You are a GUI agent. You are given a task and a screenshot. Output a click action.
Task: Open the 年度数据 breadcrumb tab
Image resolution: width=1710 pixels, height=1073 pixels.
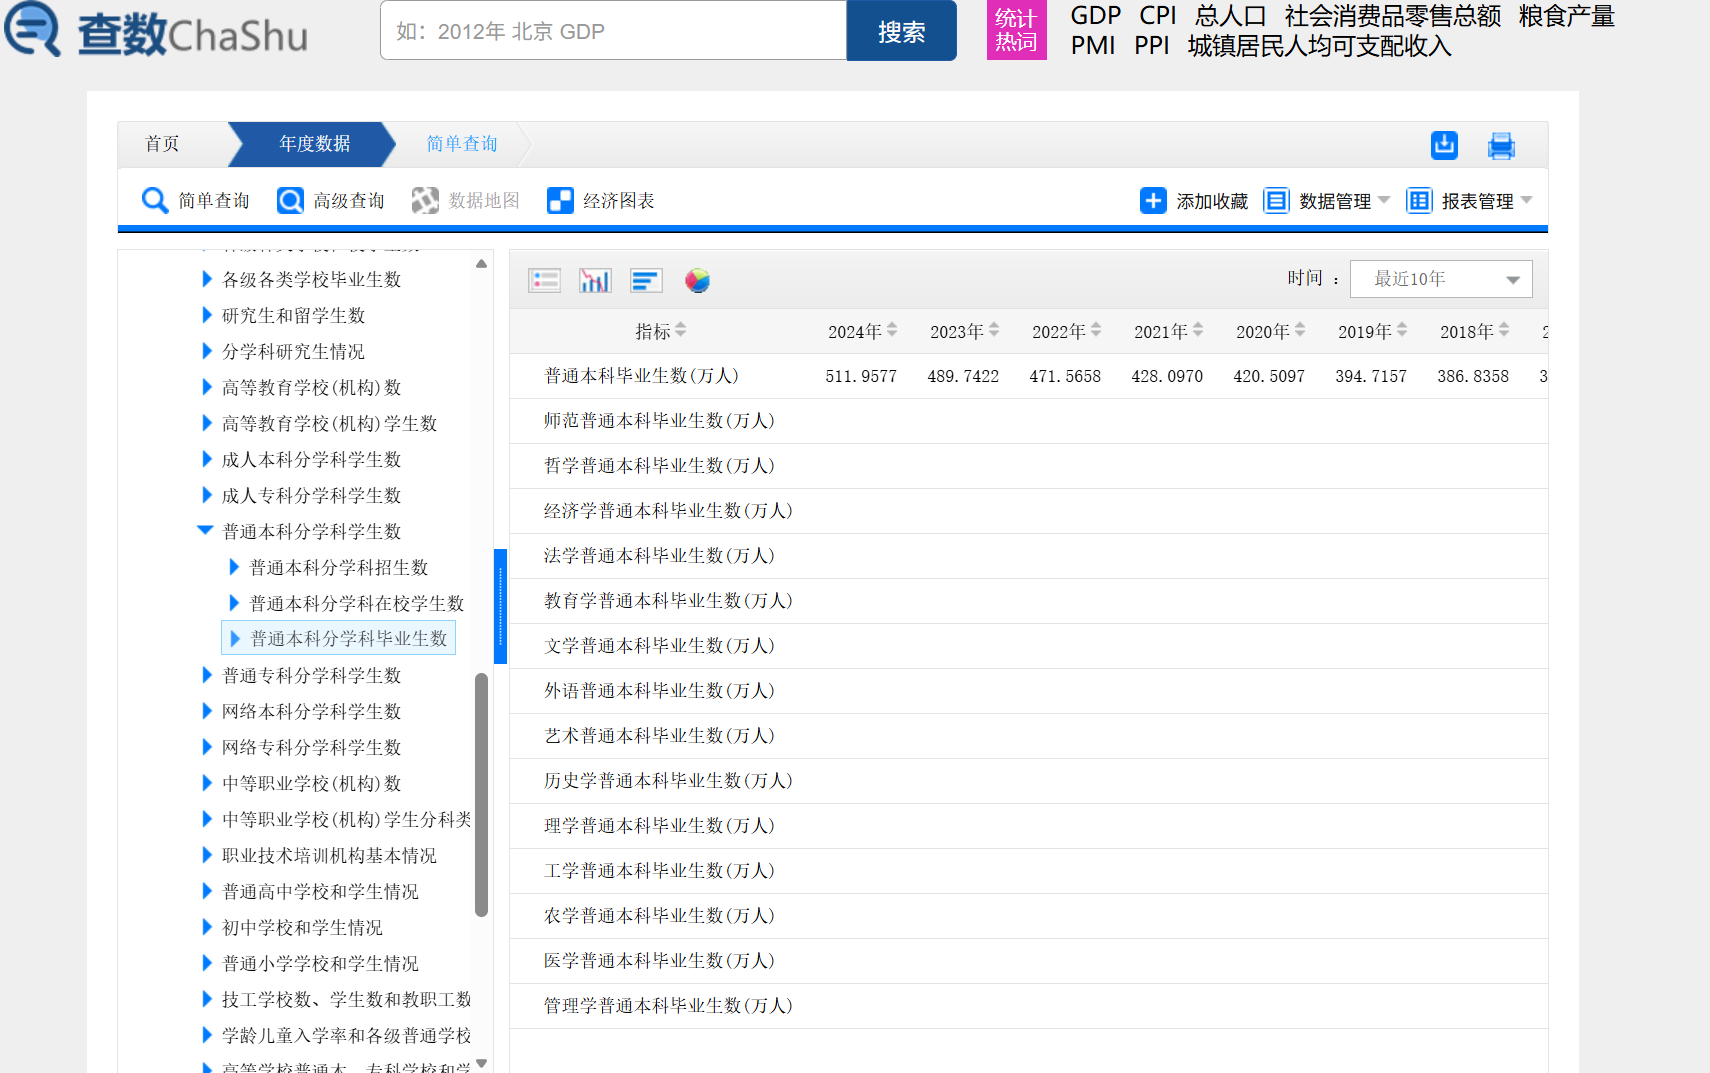(x=314, y=144)
